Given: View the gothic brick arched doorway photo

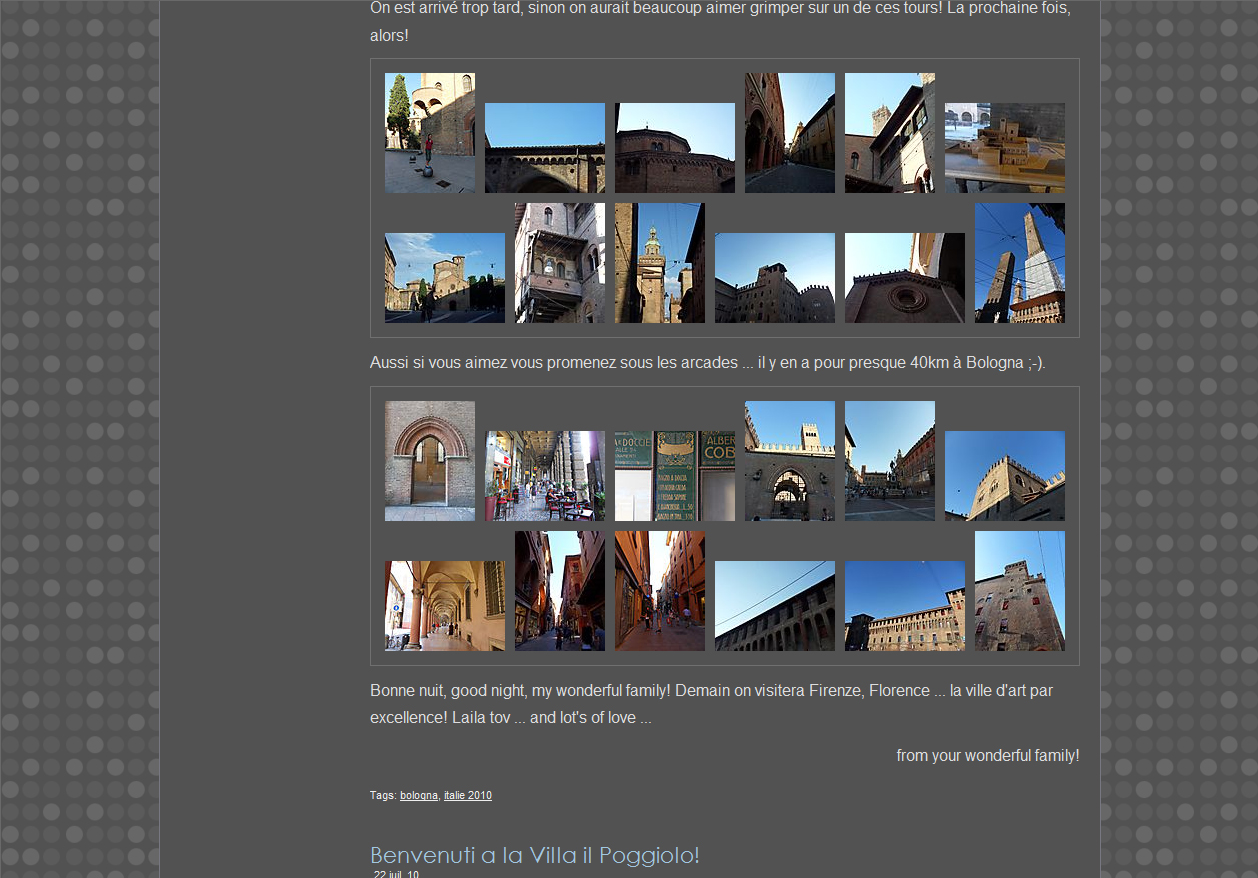Looking at the screenshot, I should coord(430,461).
